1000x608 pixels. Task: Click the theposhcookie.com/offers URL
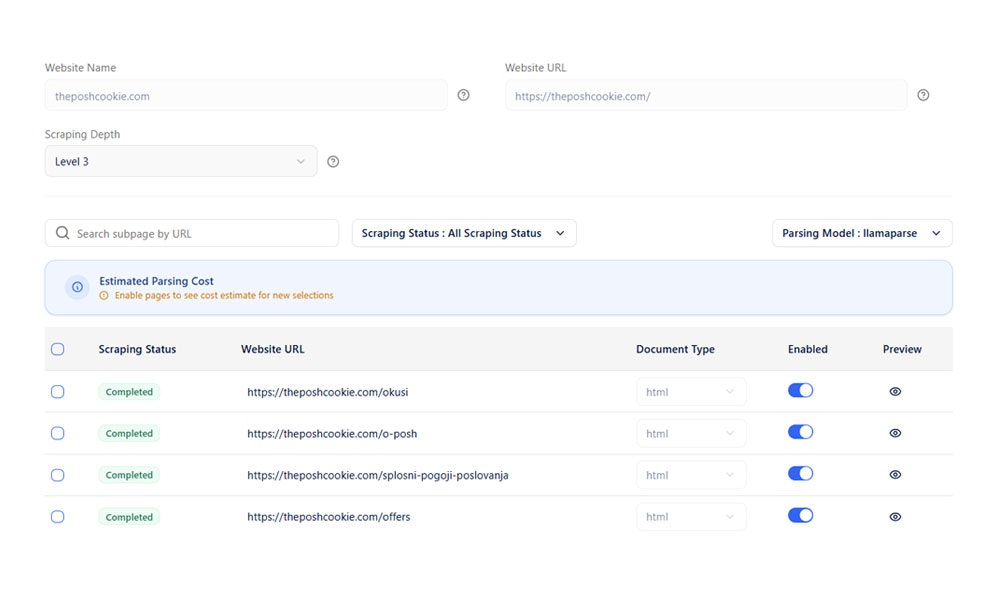(x=329, y=517)
